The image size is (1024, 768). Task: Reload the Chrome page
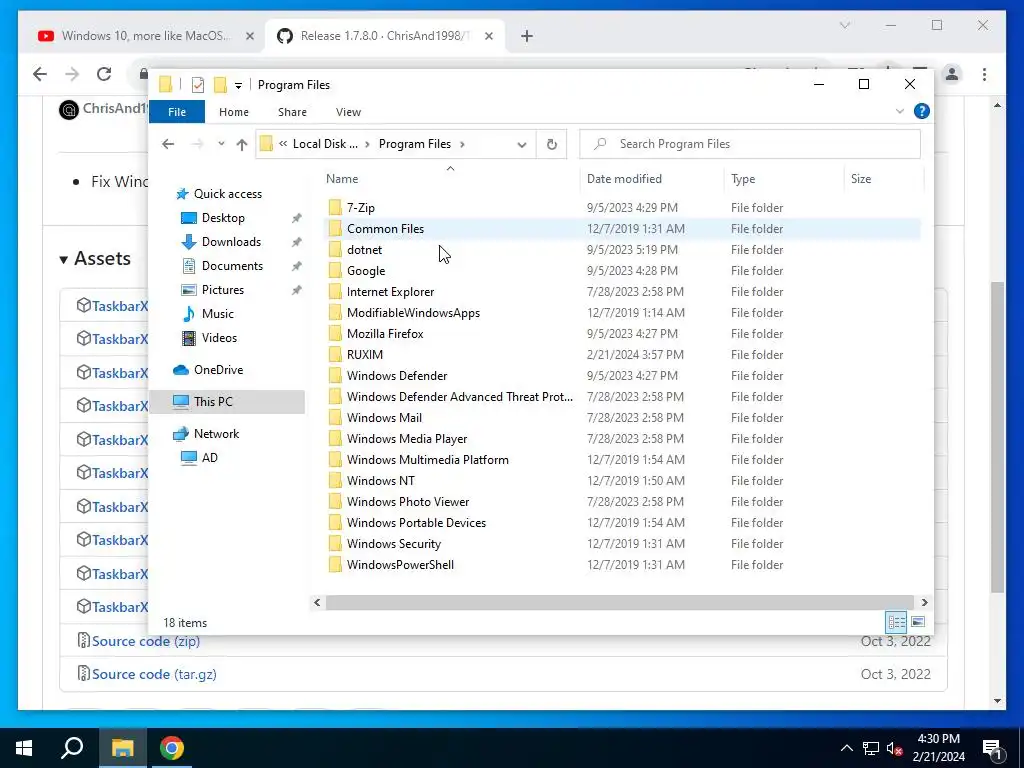104,74
